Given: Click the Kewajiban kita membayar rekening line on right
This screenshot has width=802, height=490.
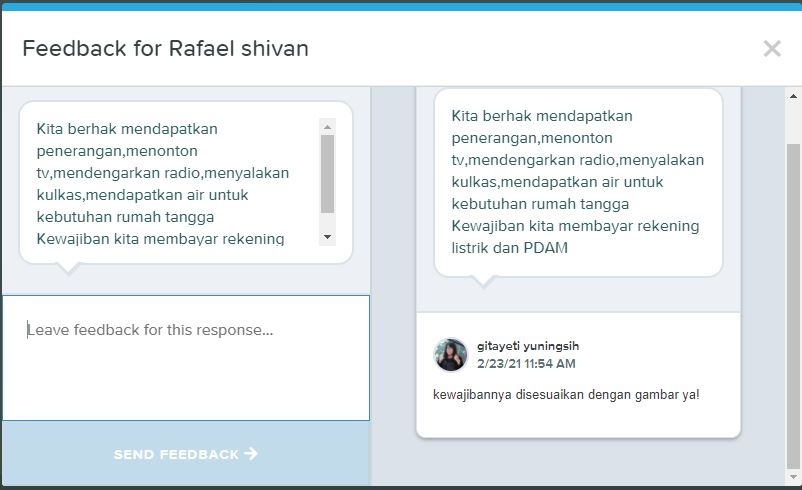Looking at the screenshot, I should [575, 226].
